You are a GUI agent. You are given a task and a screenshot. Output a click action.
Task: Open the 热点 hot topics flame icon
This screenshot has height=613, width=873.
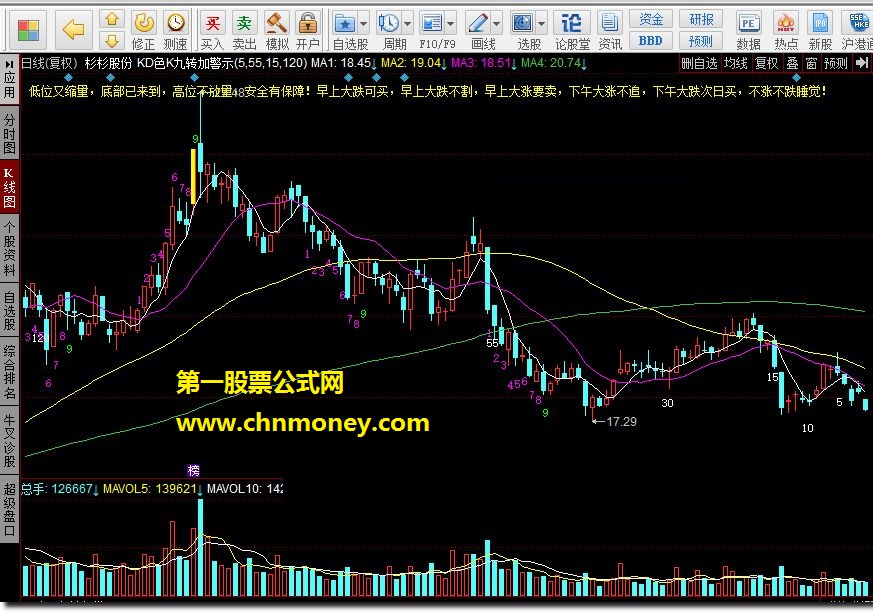(786, 30)
